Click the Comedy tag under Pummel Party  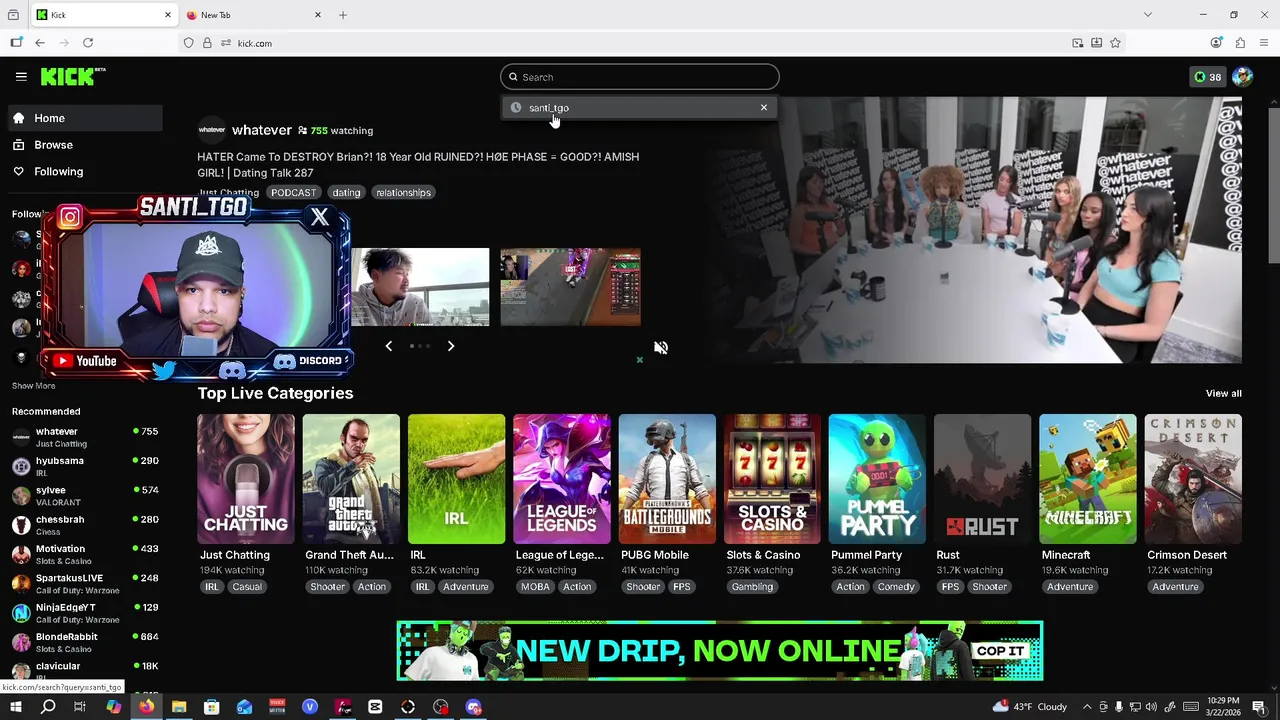pyautogui.click(x=896, y=587)
